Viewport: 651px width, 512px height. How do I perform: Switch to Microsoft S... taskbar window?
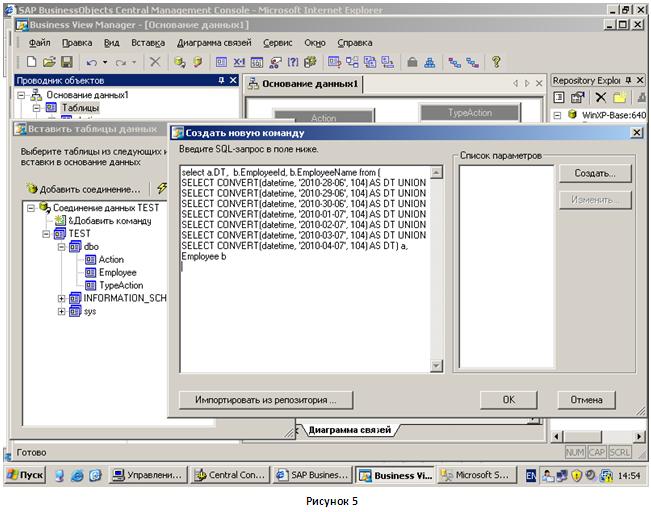(476, 475)
